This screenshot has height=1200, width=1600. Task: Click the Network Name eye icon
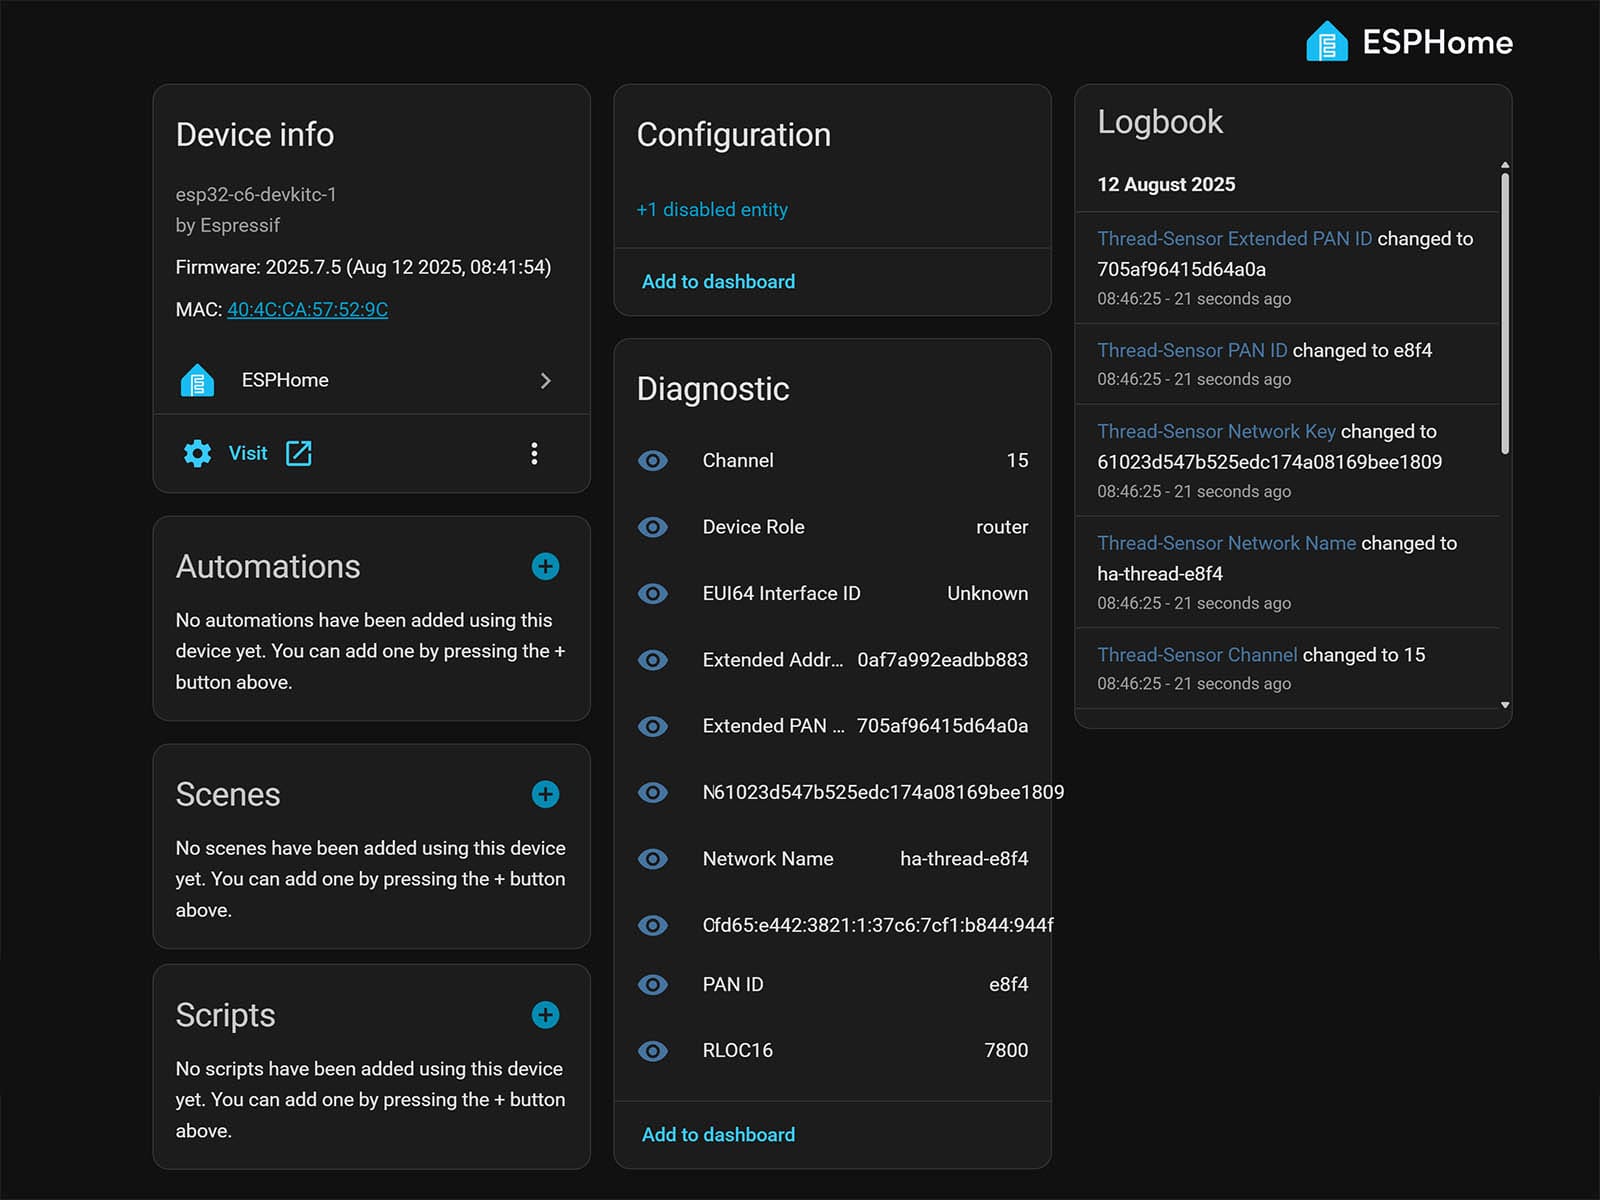tap(653, 859)
